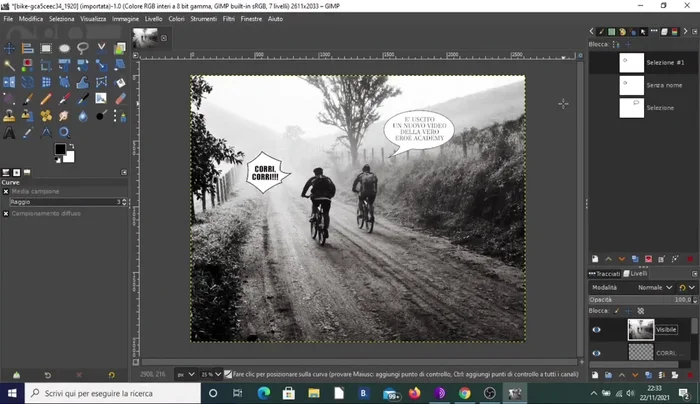Click the Windows taskbar search box

100,394
